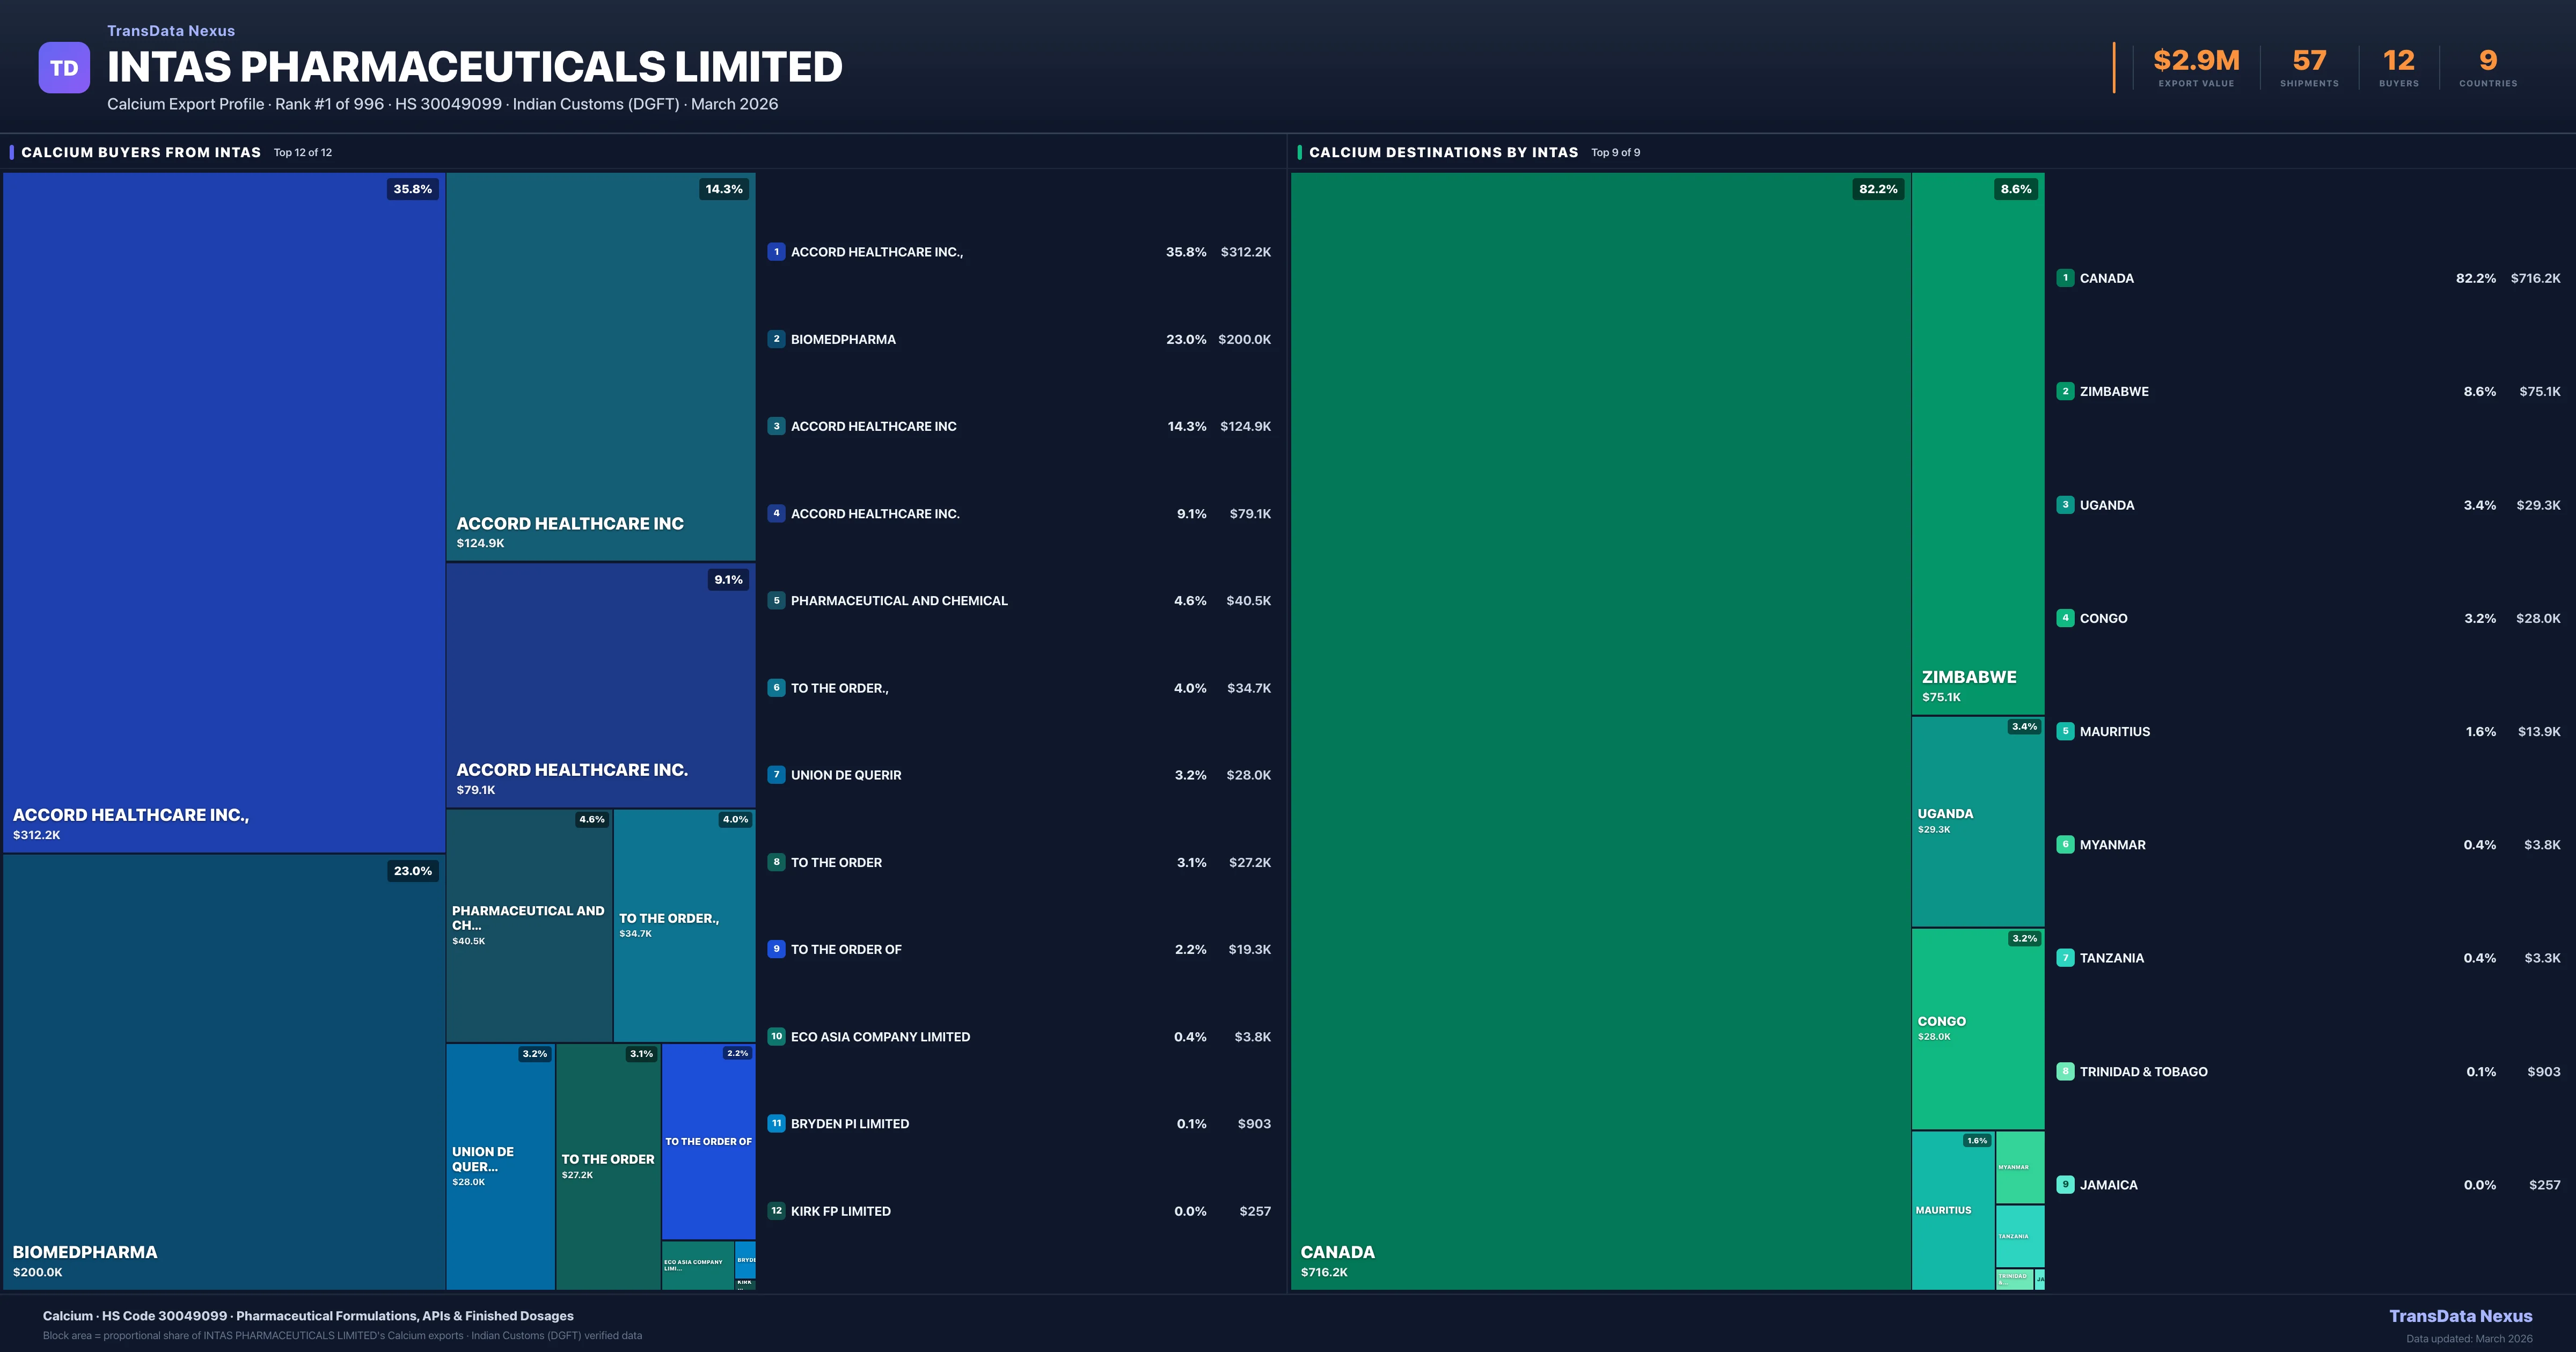Viewport: 2576px width, 1352px height.
Task: Click rank 9 badge beside JAMAICA
Action: [x=2065, y=1184]
